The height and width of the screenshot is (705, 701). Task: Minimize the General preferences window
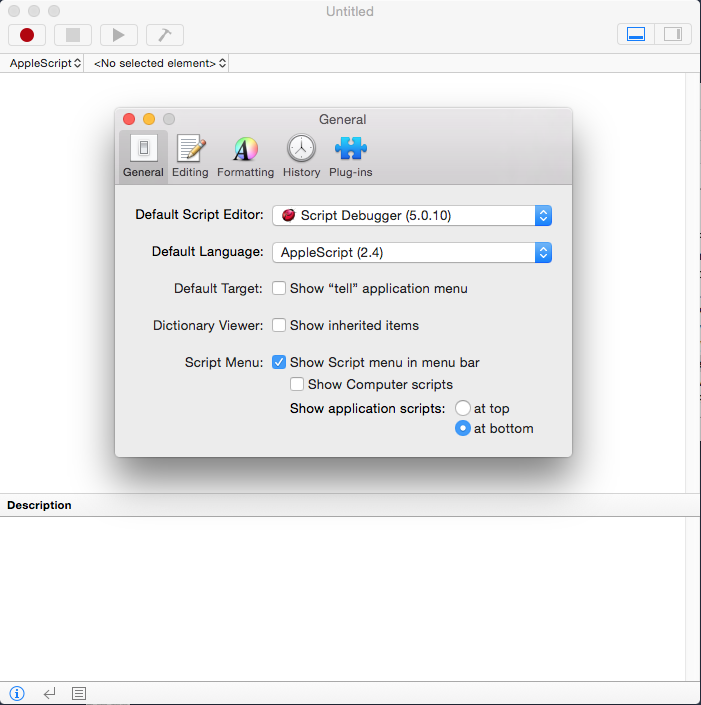[149, 119]
